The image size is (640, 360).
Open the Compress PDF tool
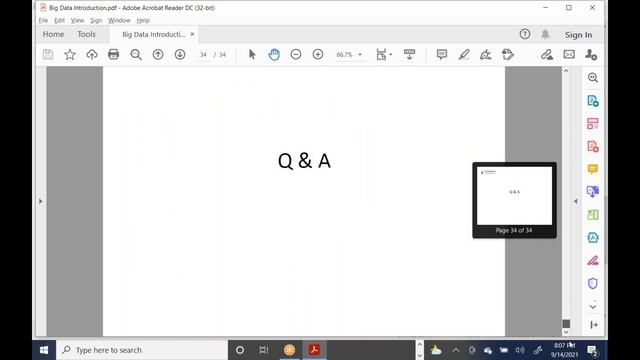coord(593,238)
